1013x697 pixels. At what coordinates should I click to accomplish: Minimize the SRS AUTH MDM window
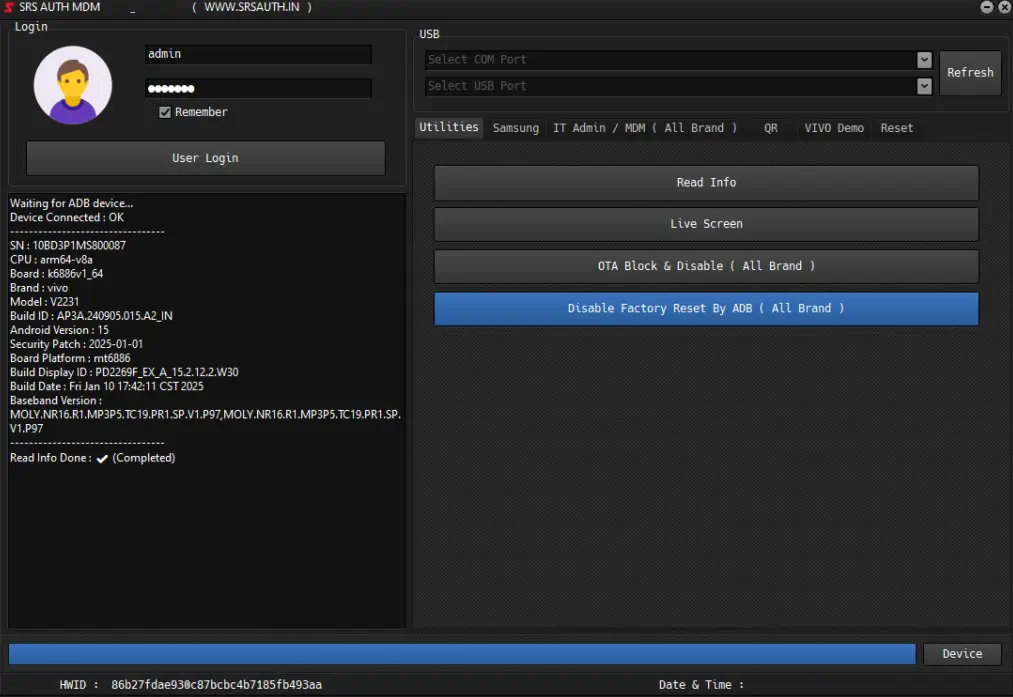pos(987,7)
